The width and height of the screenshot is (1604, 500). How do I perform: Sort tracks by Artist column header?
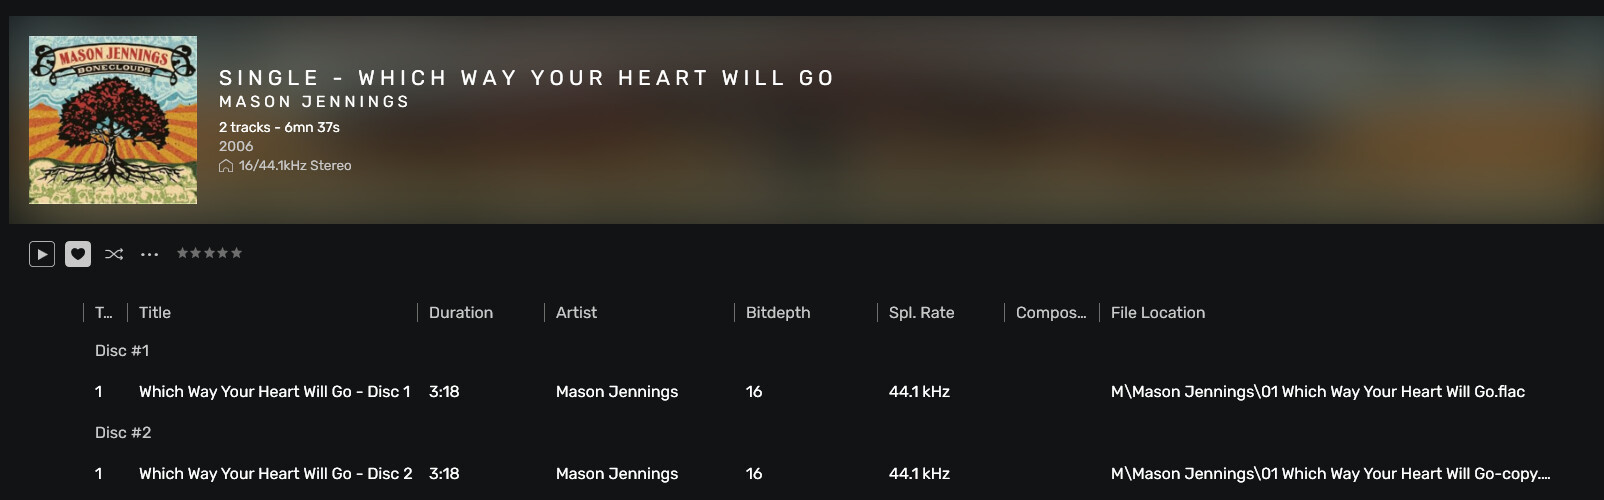coord(576,313)
